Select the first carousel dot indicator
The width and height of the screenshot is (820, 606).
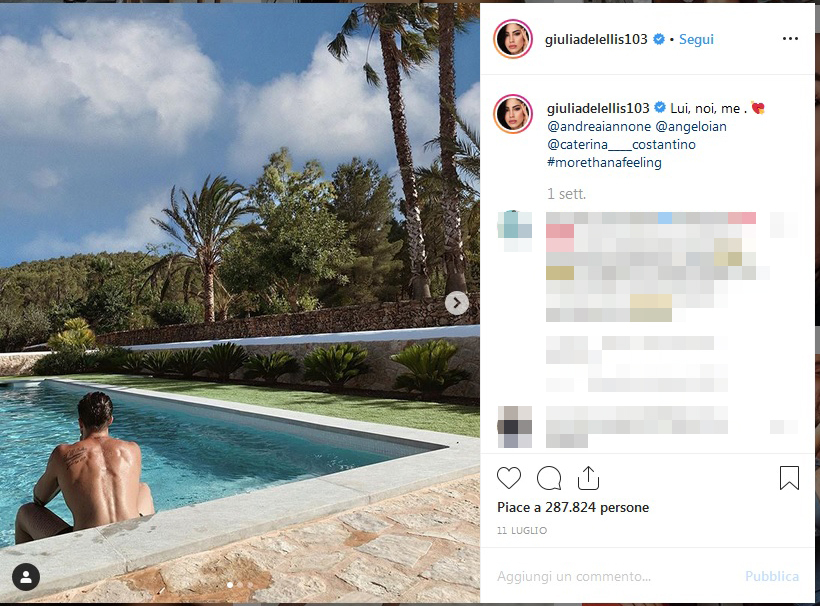pyautogui.click(x=230, y=585)
